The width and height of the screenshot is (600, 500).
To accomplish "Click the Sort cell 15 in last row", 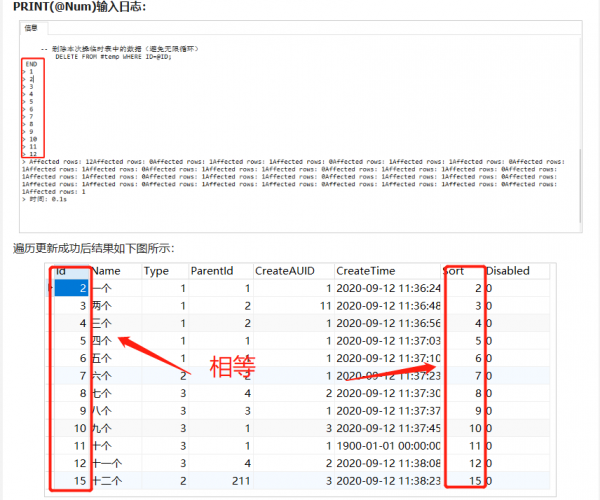I will point(463,481).
